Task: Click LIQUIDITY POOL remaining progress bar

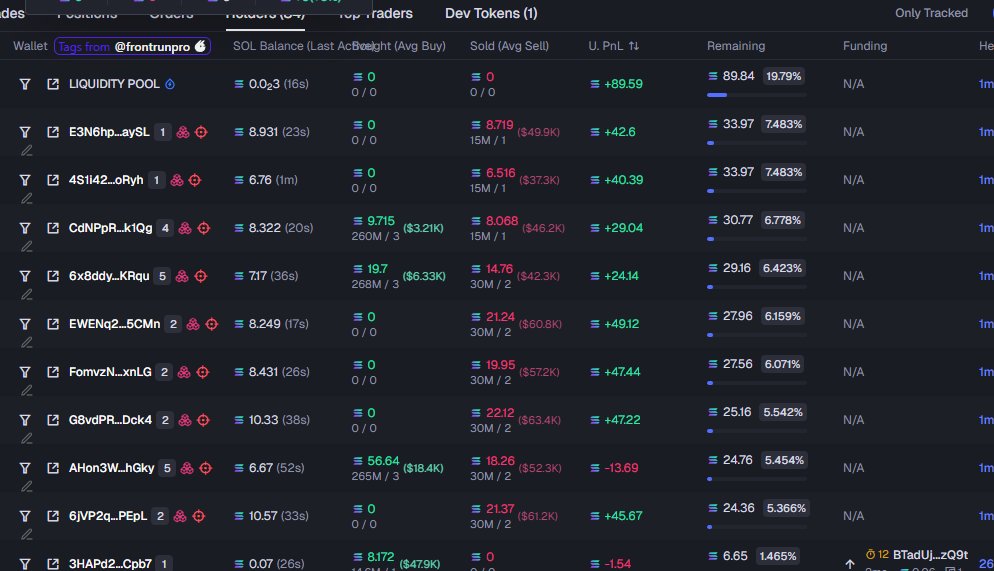Action: 757,95
